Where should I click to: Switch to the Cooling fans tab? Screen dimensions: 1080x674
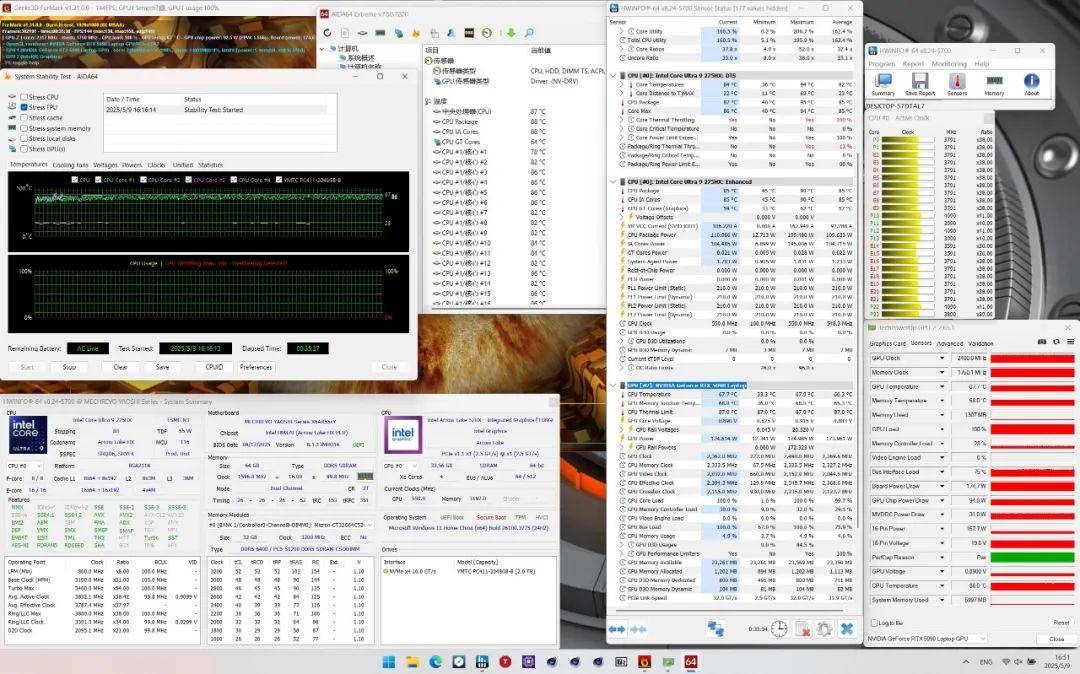(x=70, y=165)
